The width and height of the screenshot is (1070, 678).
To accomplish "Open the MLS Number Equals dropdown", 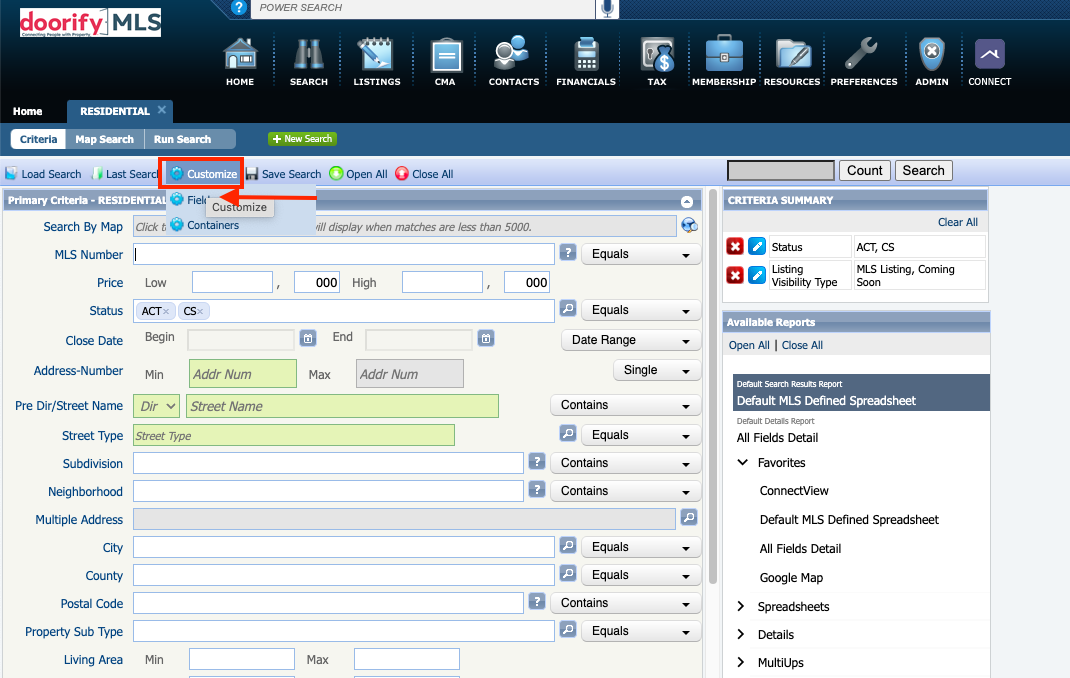I will coord(641,255).
